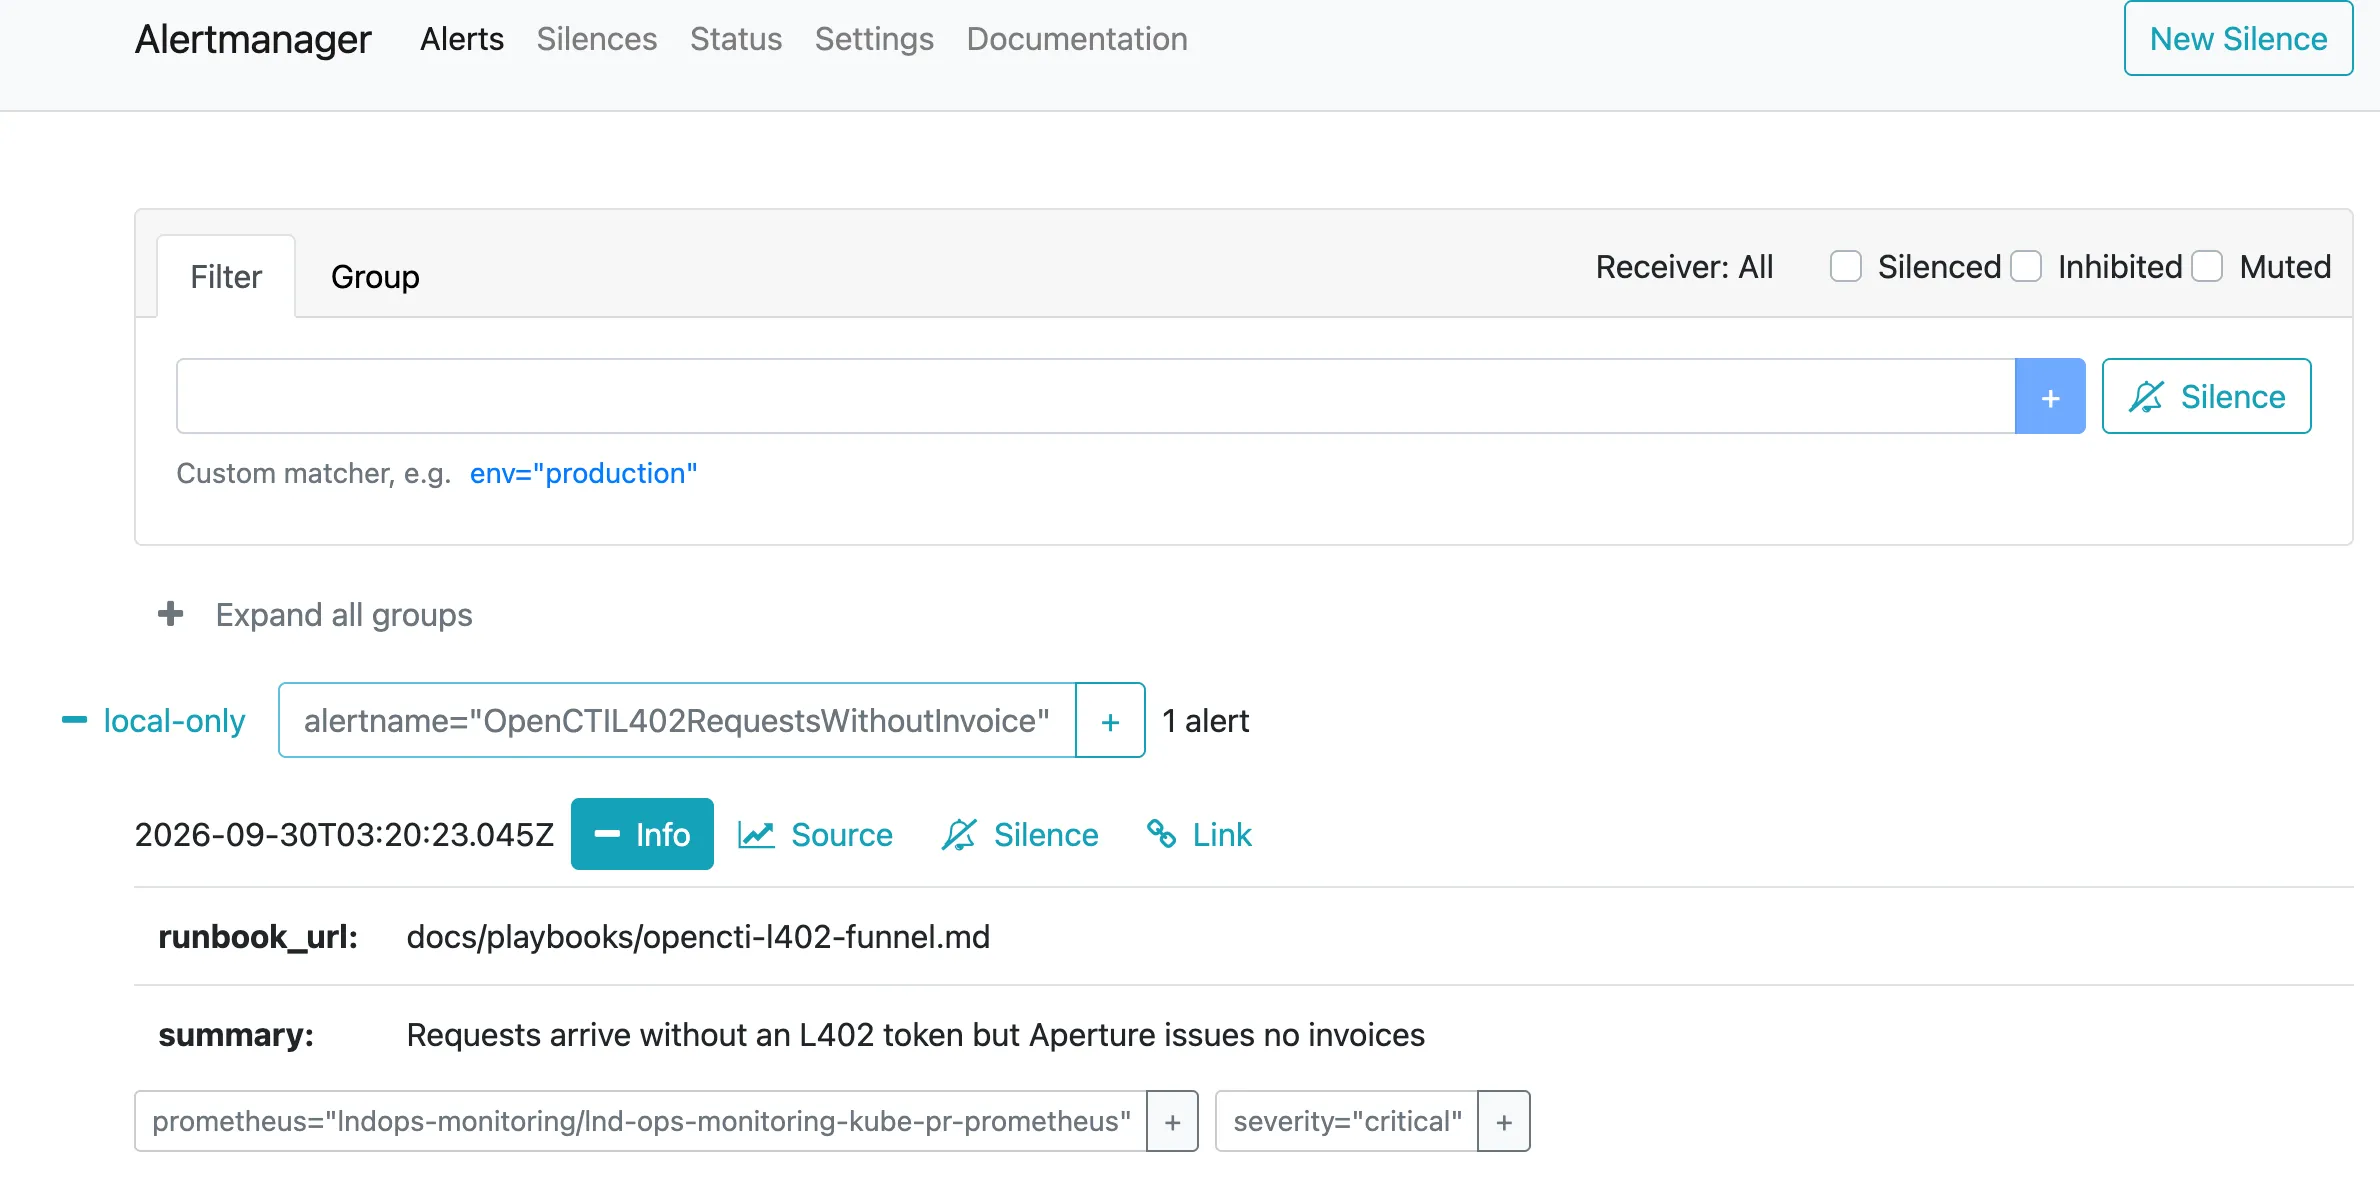Switch to the Group tab
Screen dimensions: 2380x1178
click(x=375, y=277)
